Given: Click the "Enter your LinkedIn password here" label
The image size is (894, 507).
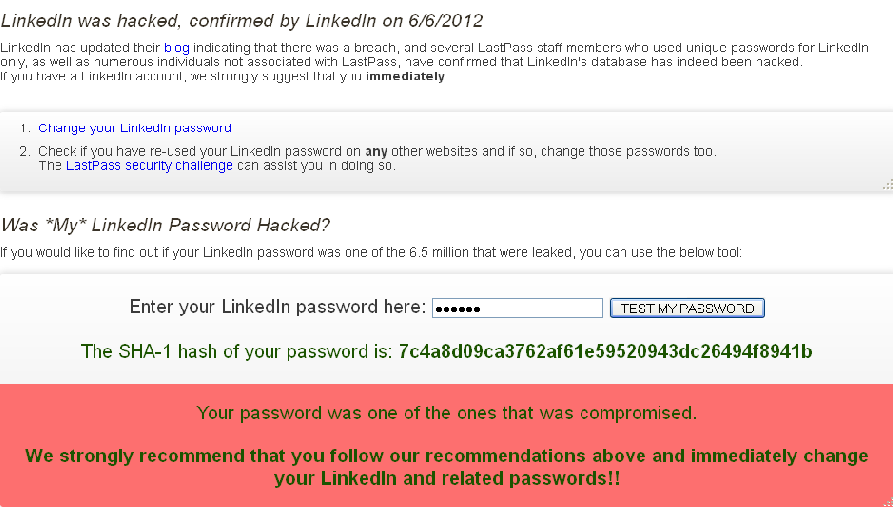Looking at the screenshot, I should click(x=278, y=307).
